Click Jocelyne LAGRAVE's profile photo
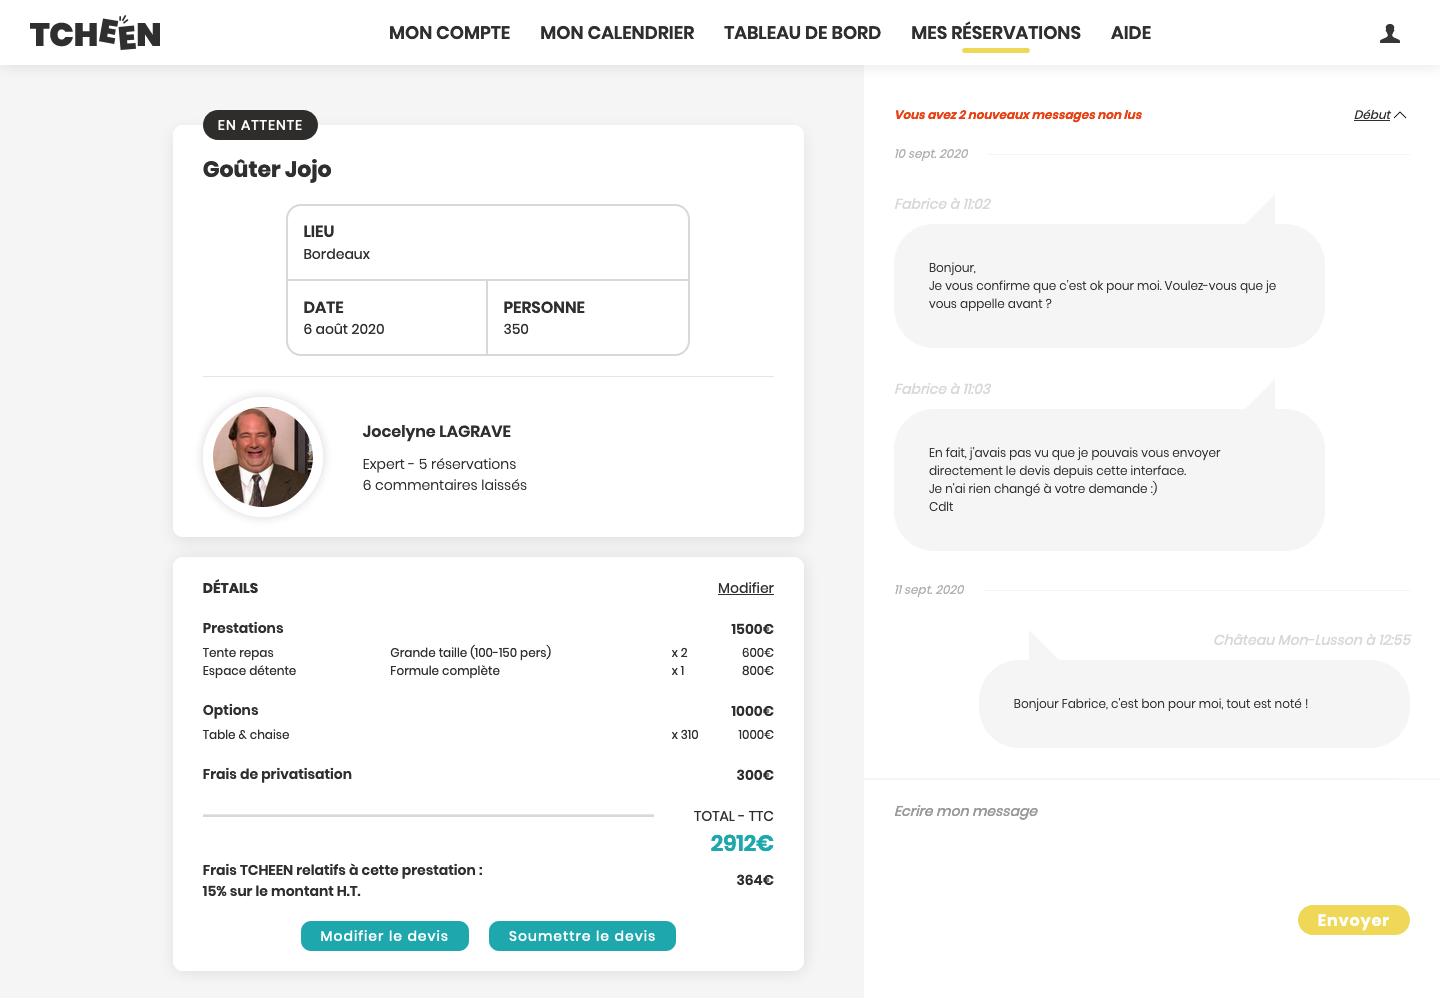The image size is (1440, 998). 263,457
